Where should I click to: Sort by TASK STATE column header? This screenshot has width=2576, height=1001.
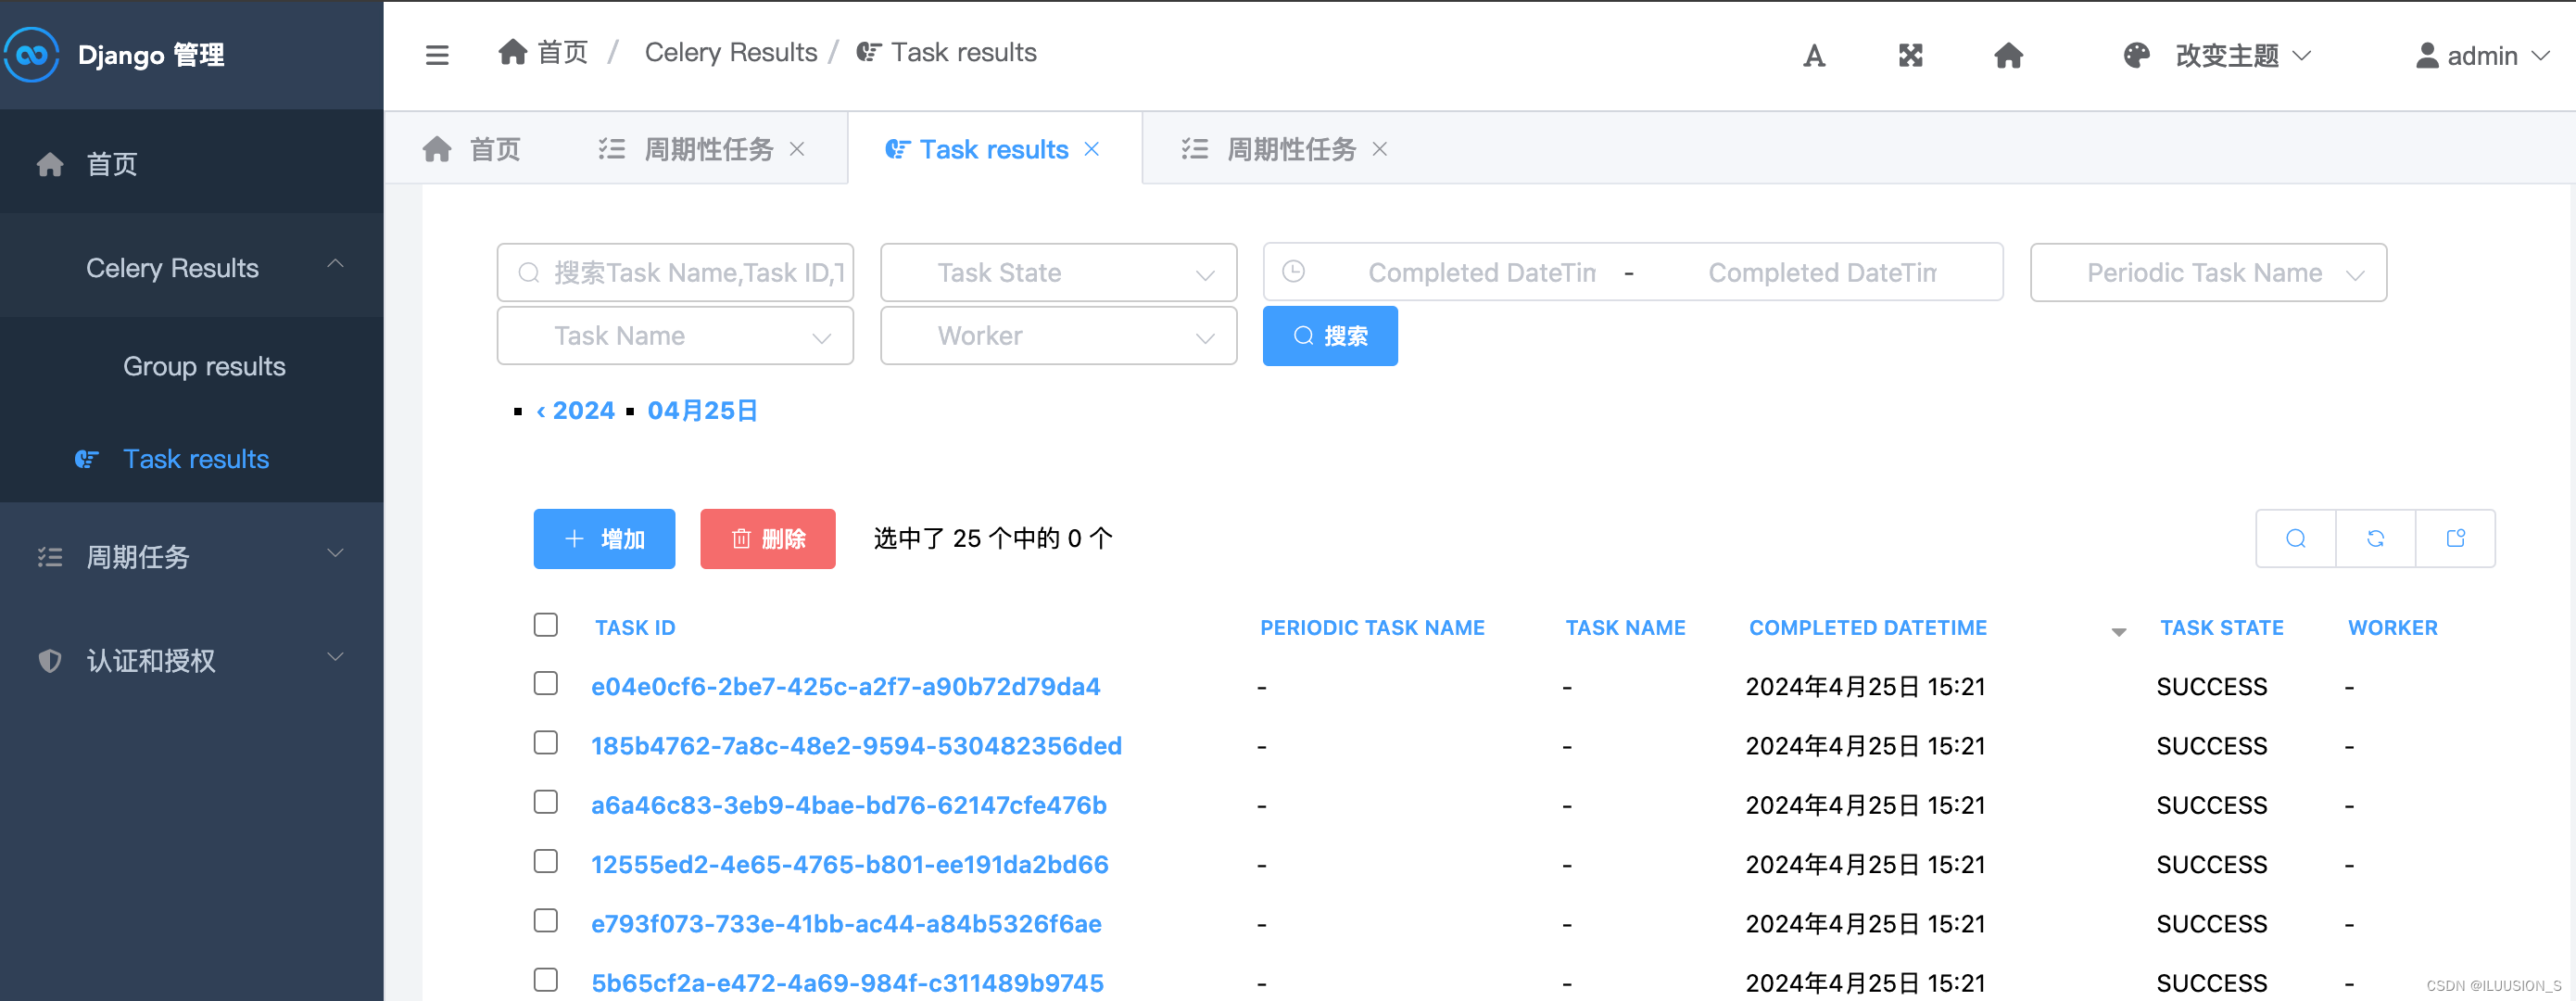[2221, 628]
